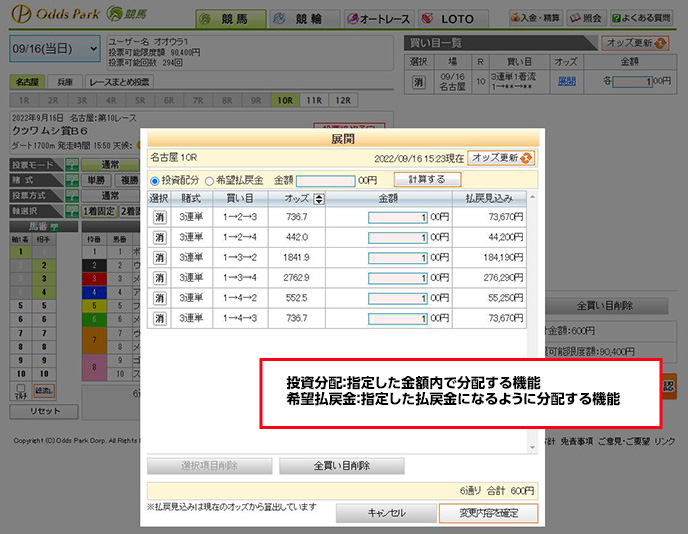The image size is (688, 534).
Task: Click 消 button for bet 1→2→4
Action: [x=160, y=237]
